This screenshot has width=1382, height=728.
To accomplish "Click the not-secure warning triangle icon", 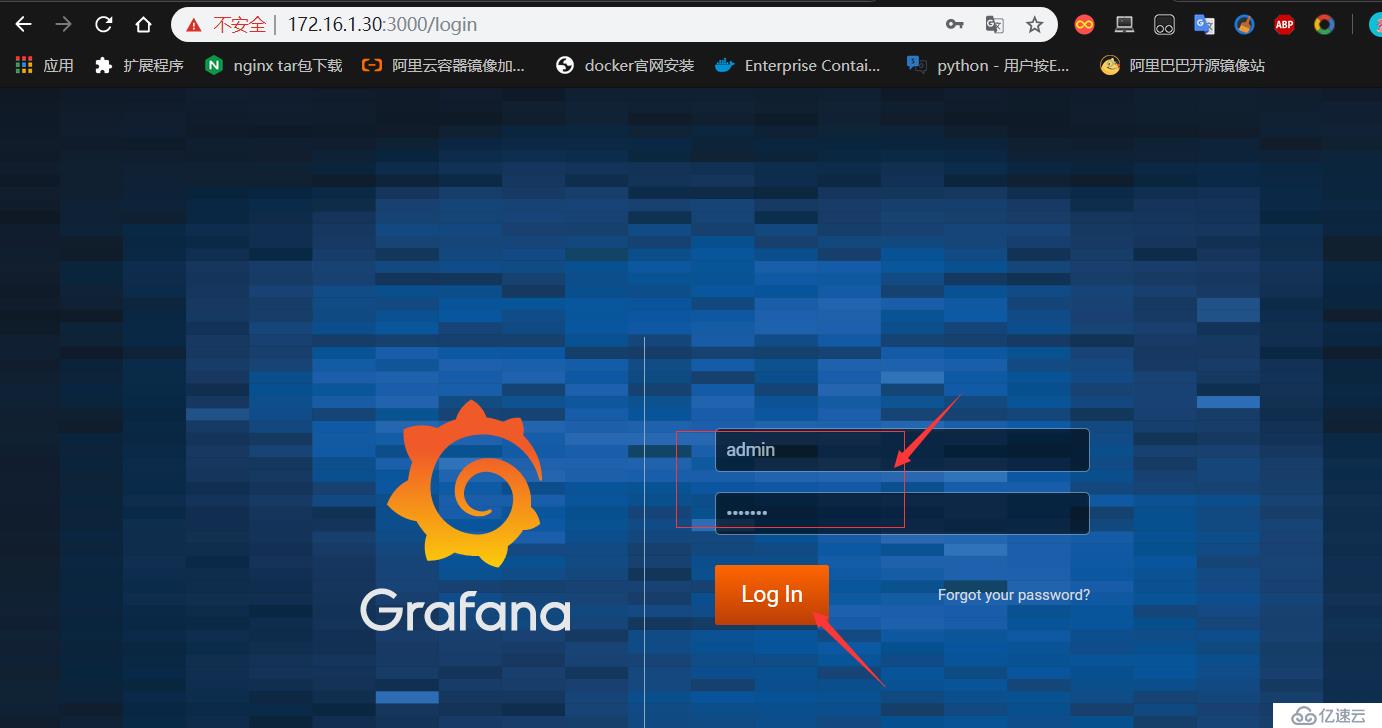I will point(194,25).
